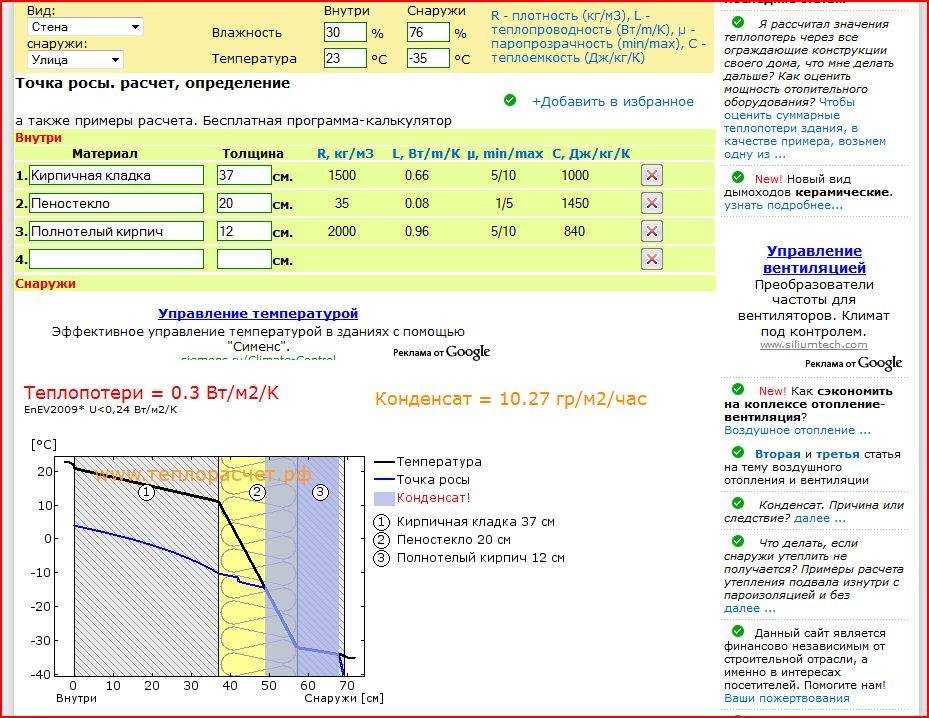Viewport: 929px width, 718px height.
Task: Follow далее link after Конденсат. Причина
Action: 819,518
